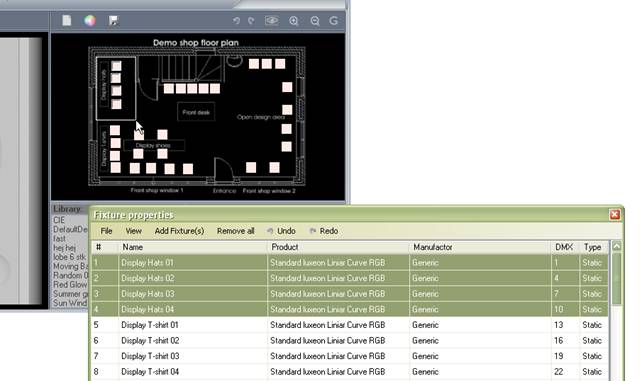Click the save floppy disk icon

tap(113, 20)
